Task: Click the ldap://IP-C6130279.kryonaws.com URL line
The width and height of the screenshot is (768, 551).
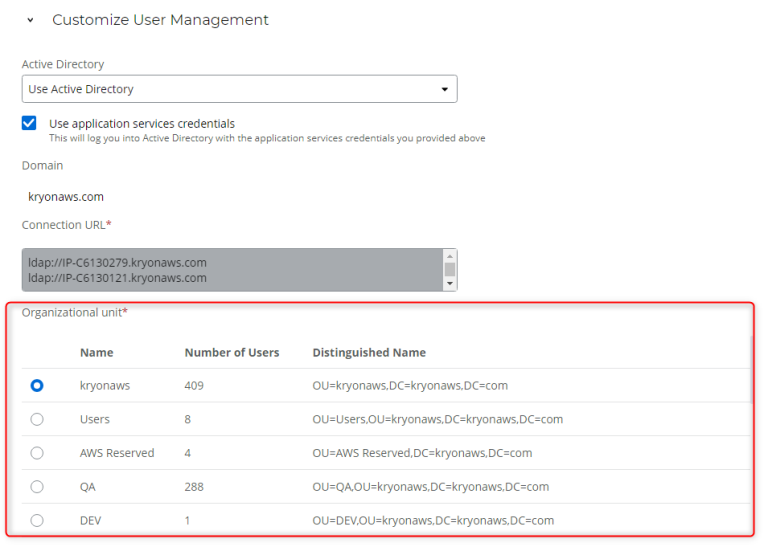Action: tap(117, 263)
